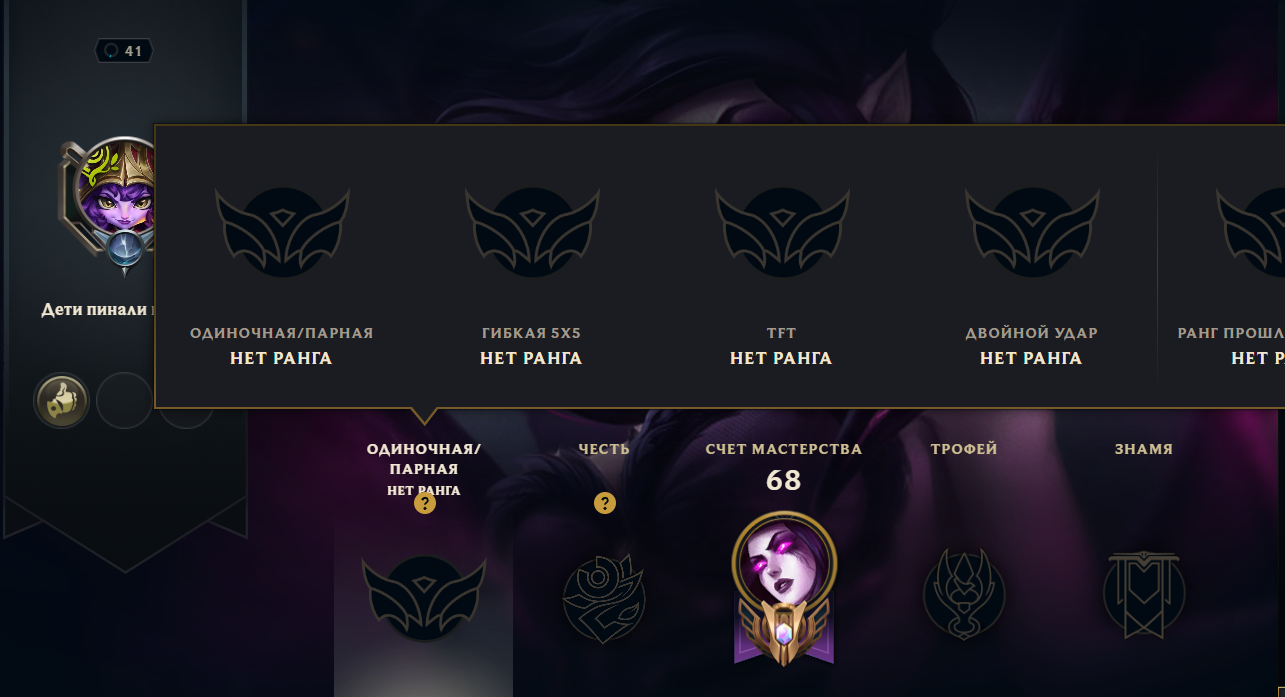This screenshot has width=1285, height=697.
Task: Click the unranked emblem below Одиночная/Парная heading
Action: 424,597
